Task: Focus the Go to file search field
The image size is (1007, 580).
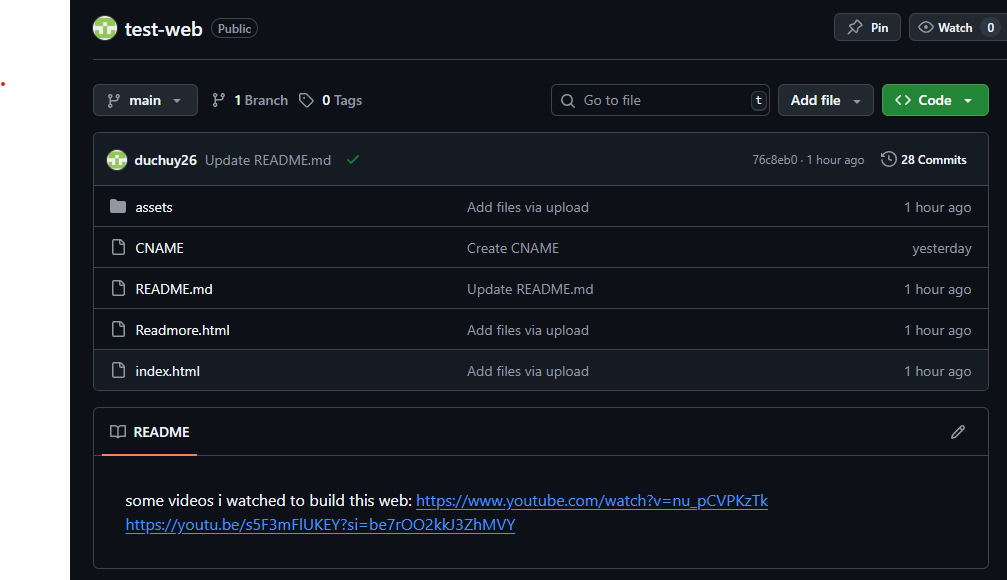Action: coord(660,100)
